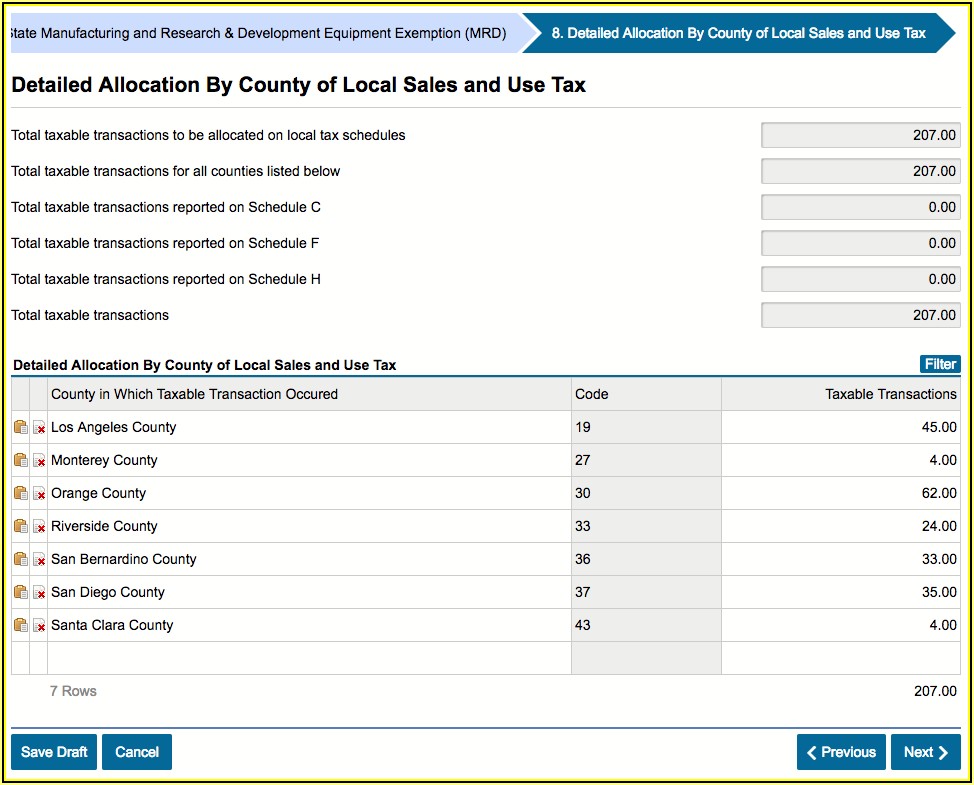The image size is (974, 785).
Task: Return to the MRD Exemption step tab
Action: tap(260, 33)
